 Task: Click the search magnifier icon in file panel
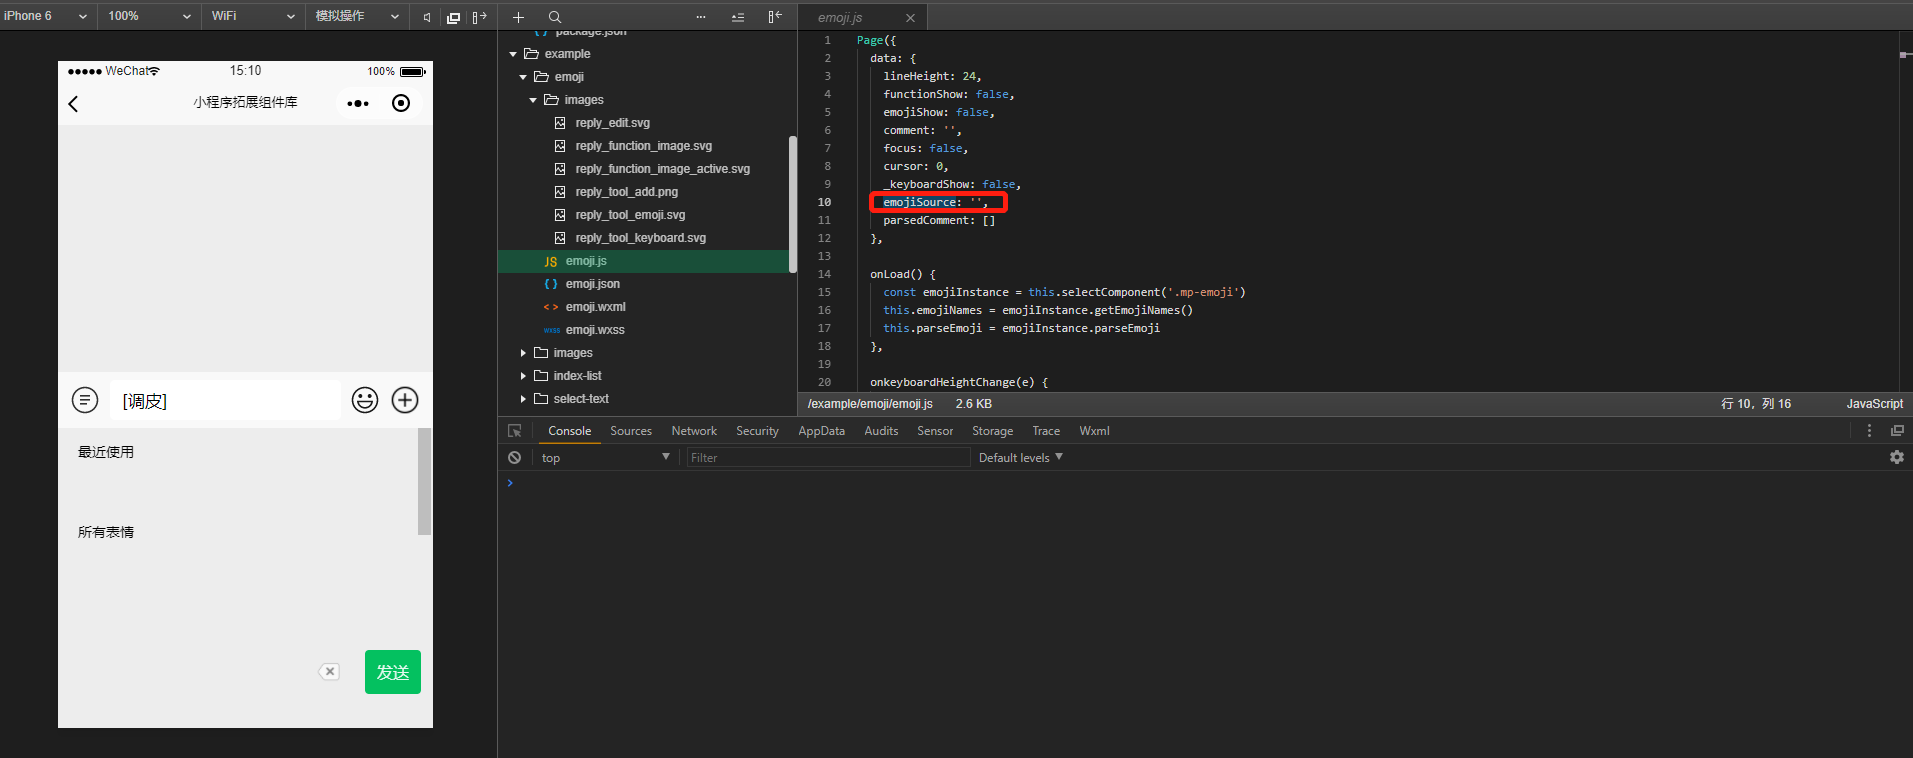(x=555, y=17)
